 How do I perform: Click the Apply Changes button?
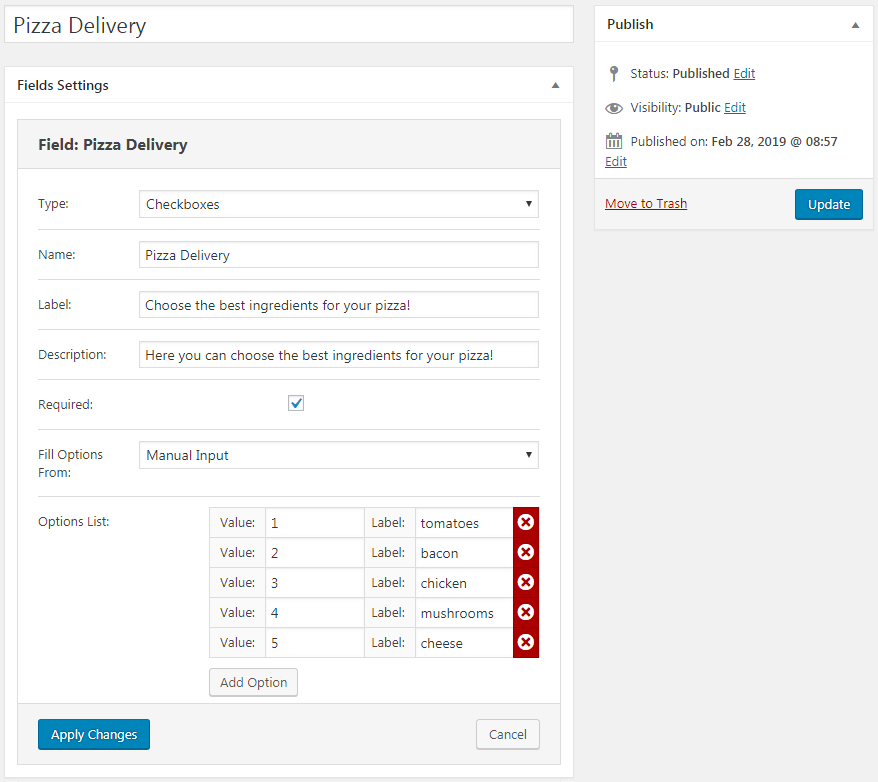coord(94,734)
